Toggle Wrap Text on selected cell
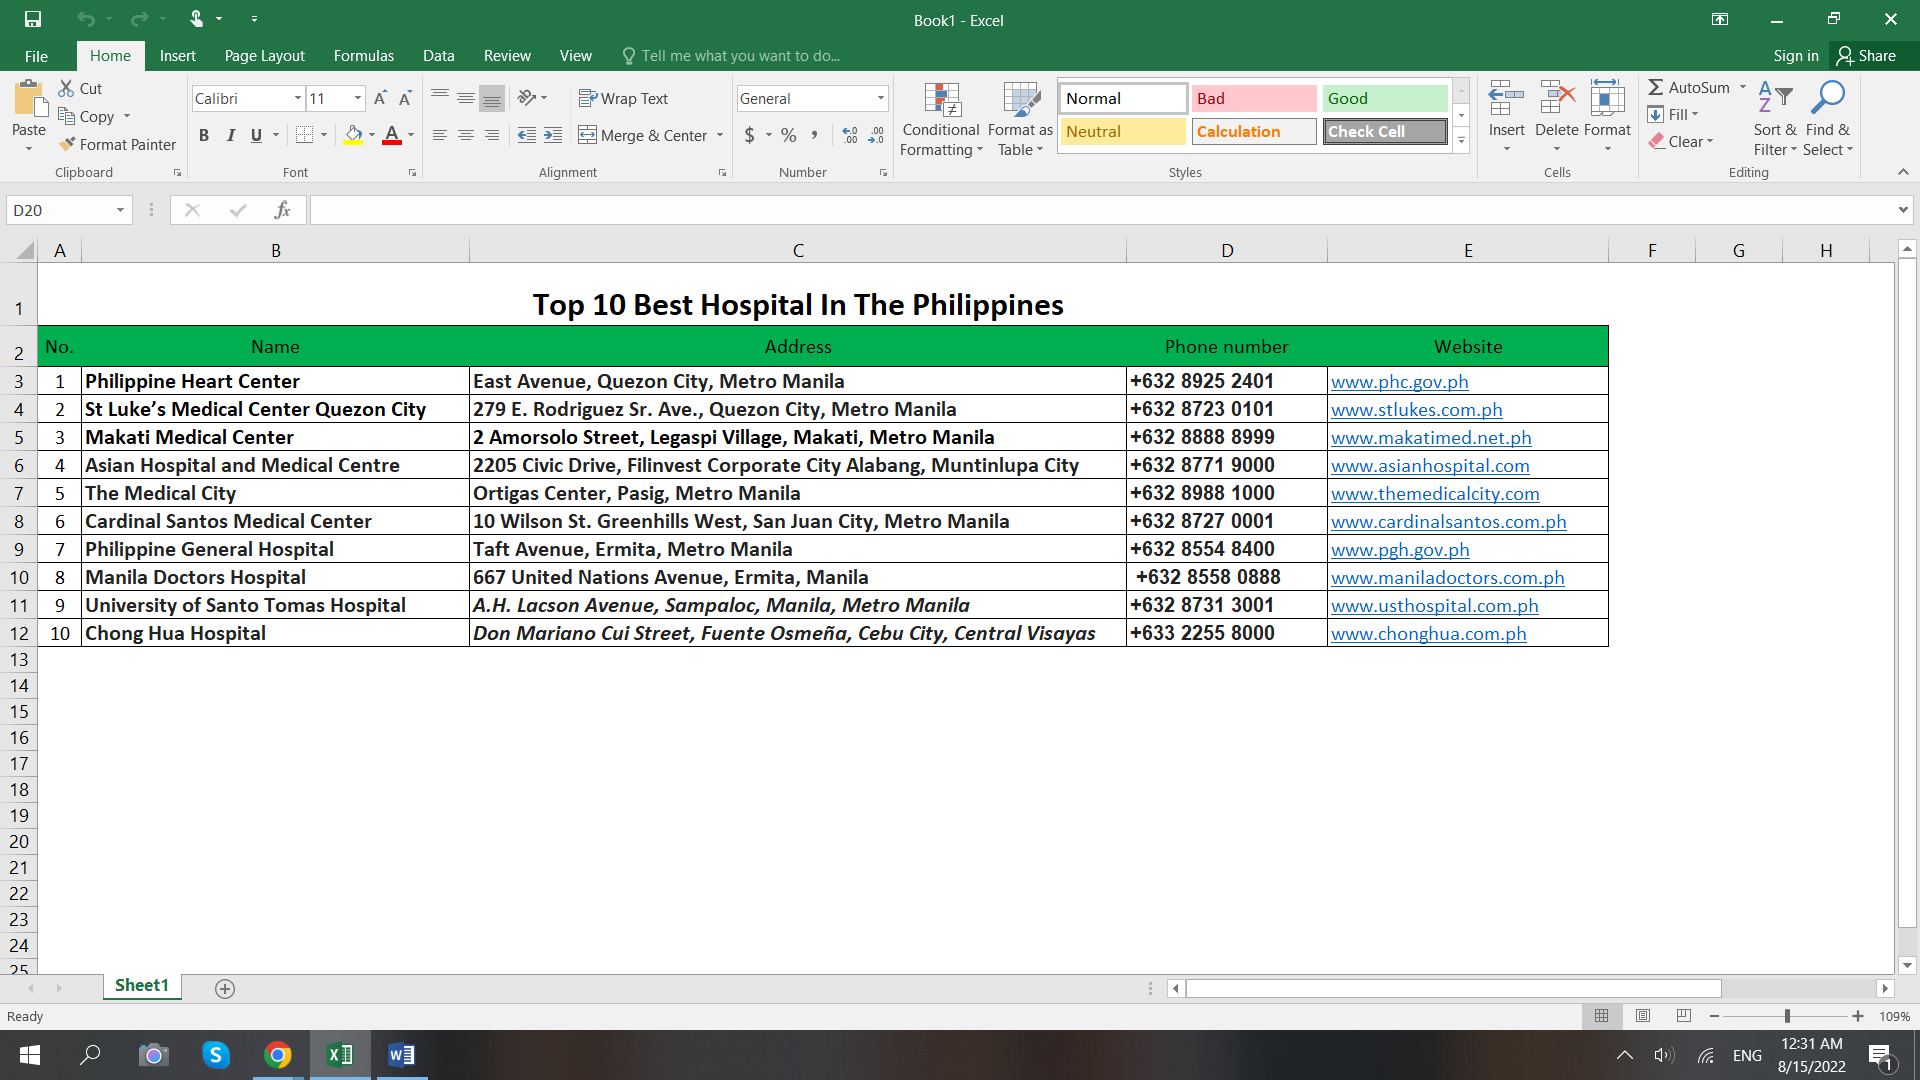Viewport: 1920px width, 1080px height. (623, 98)
